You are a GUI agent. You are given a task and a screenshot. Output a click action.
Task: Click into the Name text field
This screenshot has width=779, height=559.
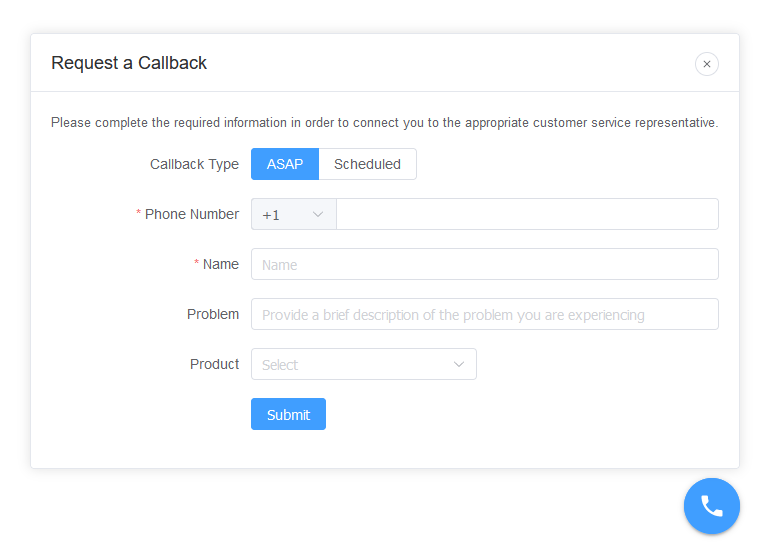tap(484, 264)
